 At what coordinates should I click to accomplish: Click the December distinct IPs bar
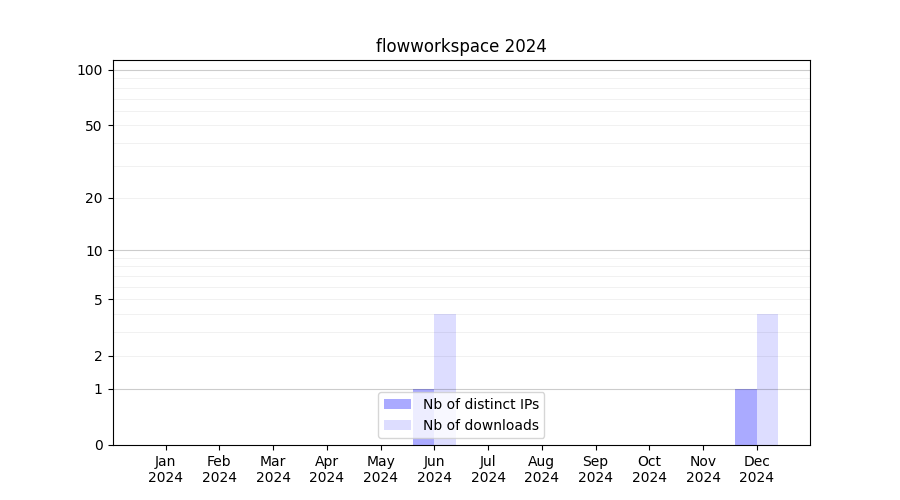(x=746, y=417)
